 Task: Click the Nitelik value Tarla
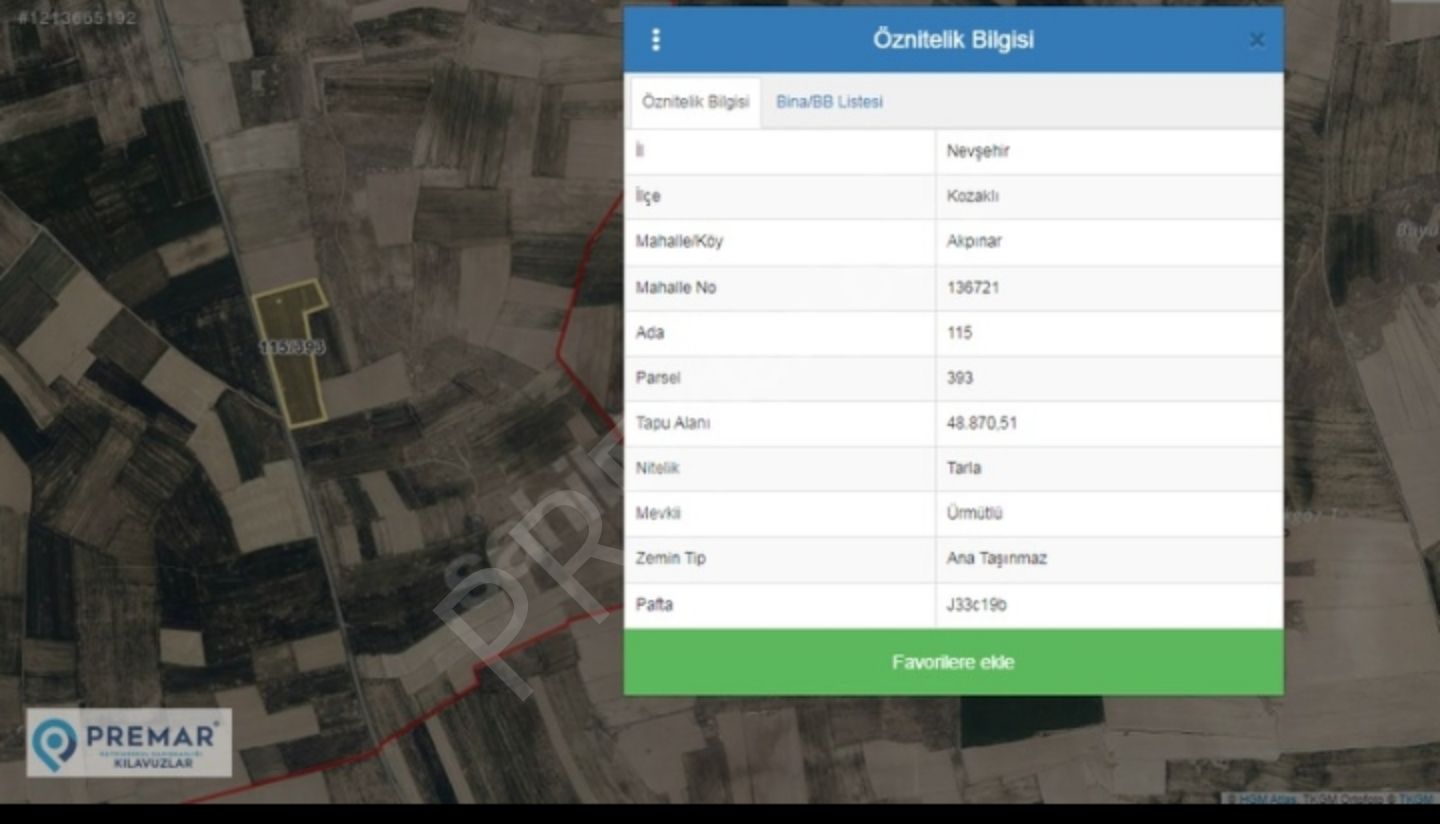click(963, 468)
